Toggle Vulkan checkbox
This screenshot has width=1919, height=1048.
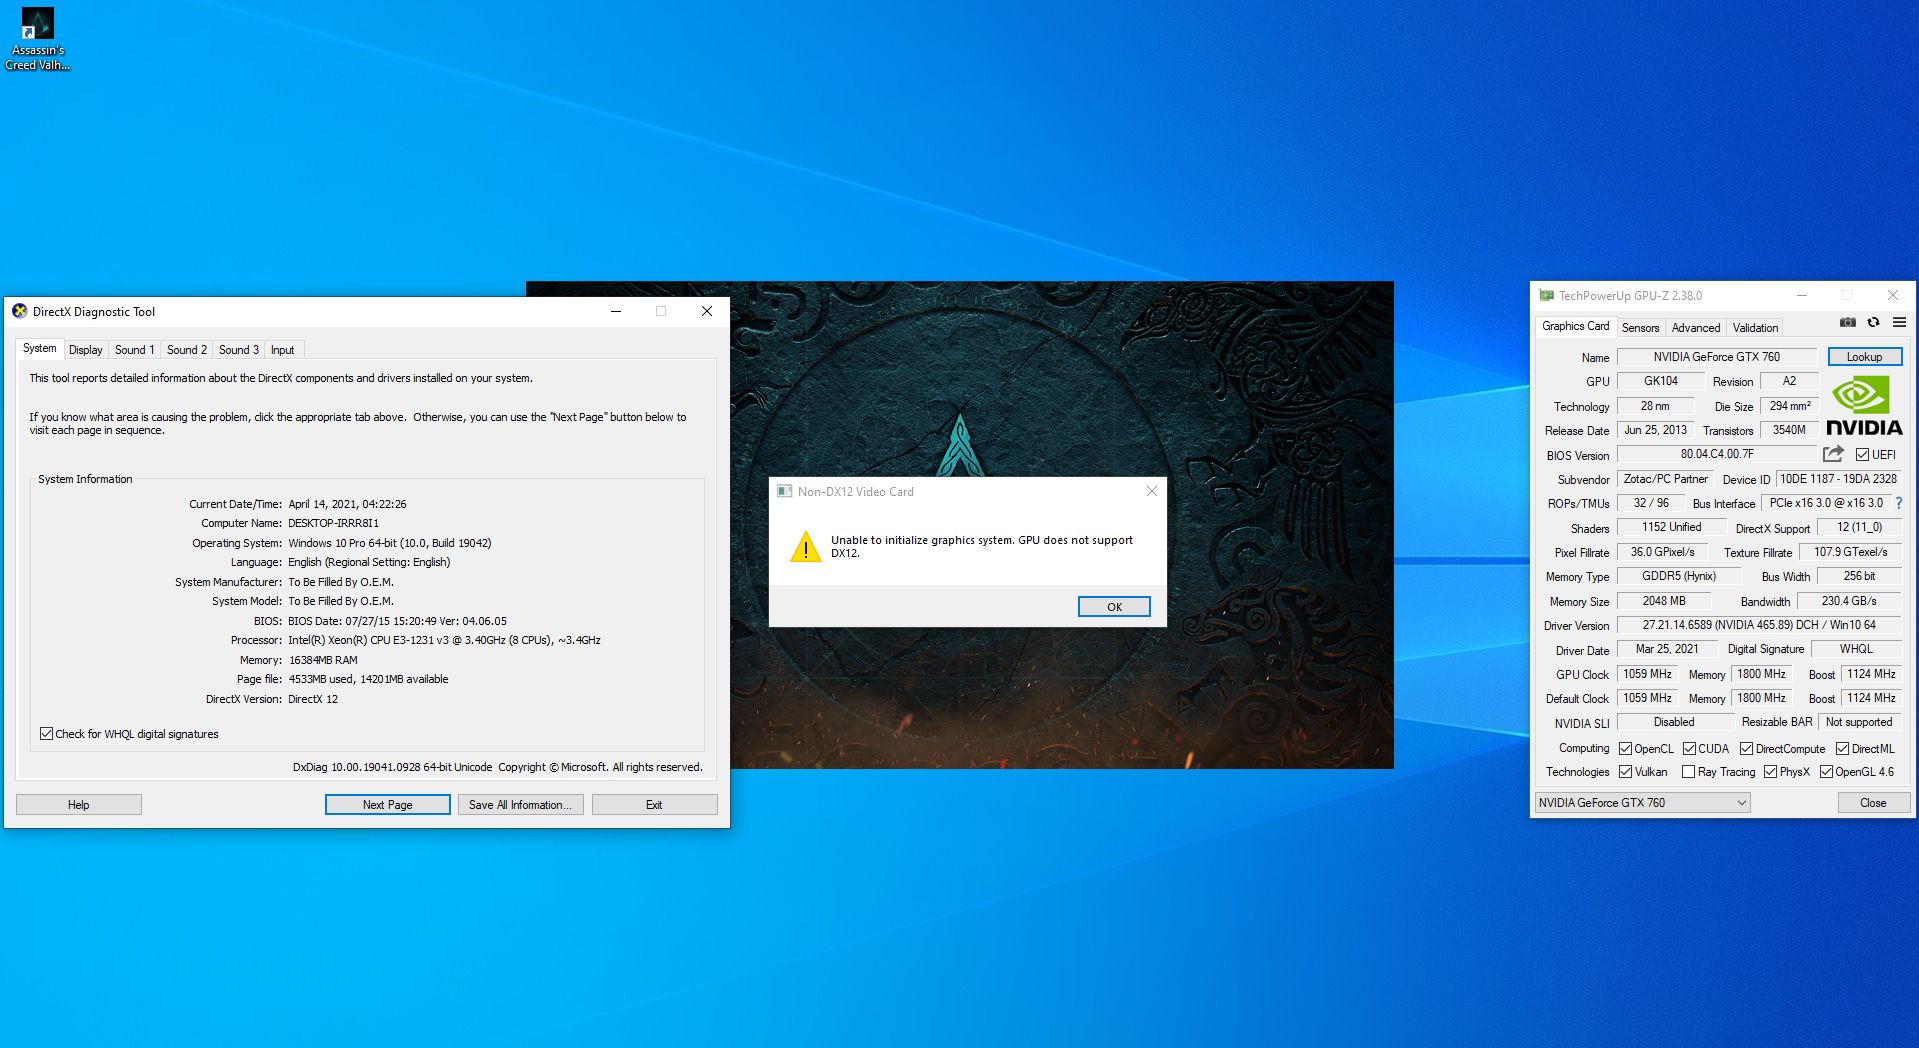(x=1625, y=771)
